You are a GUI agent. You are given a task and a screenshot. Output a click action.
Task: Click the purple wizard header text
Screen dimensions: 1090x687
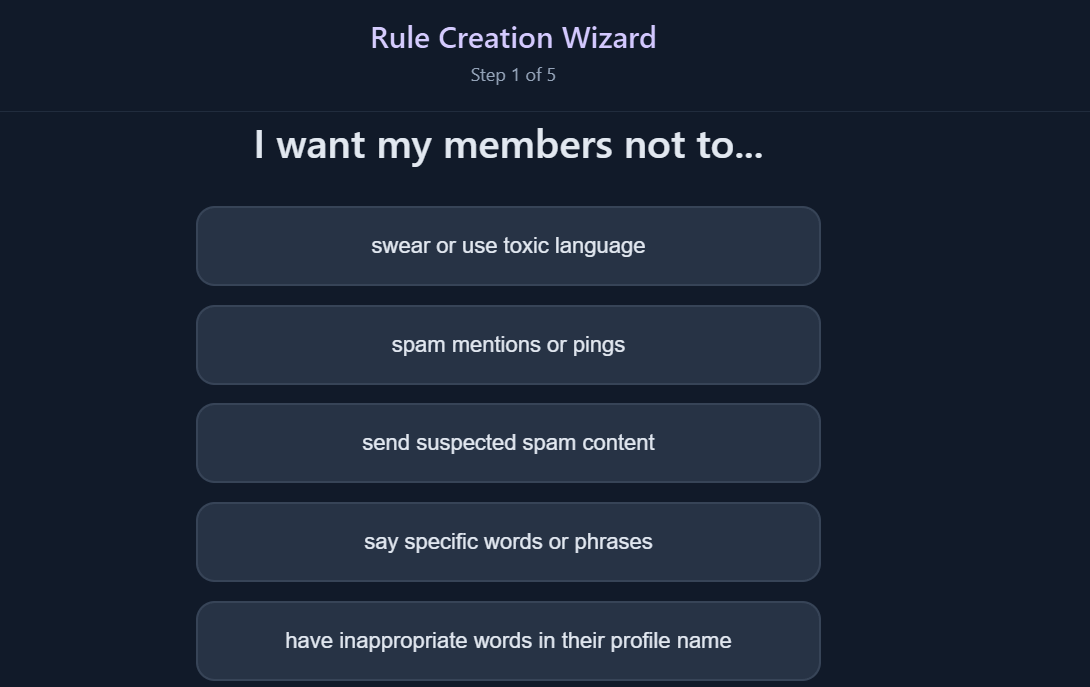click(x=513, y=38)
